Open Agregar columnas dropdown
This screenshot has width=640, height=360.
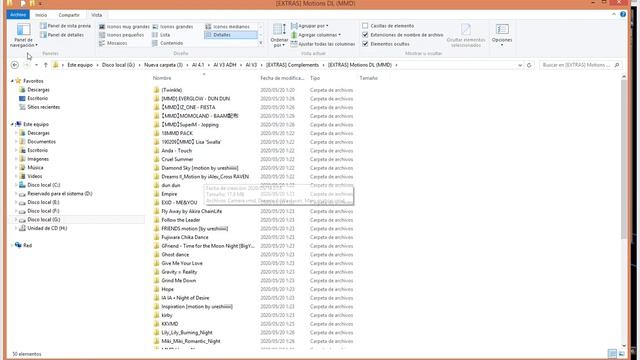click(x=316, y=35)
